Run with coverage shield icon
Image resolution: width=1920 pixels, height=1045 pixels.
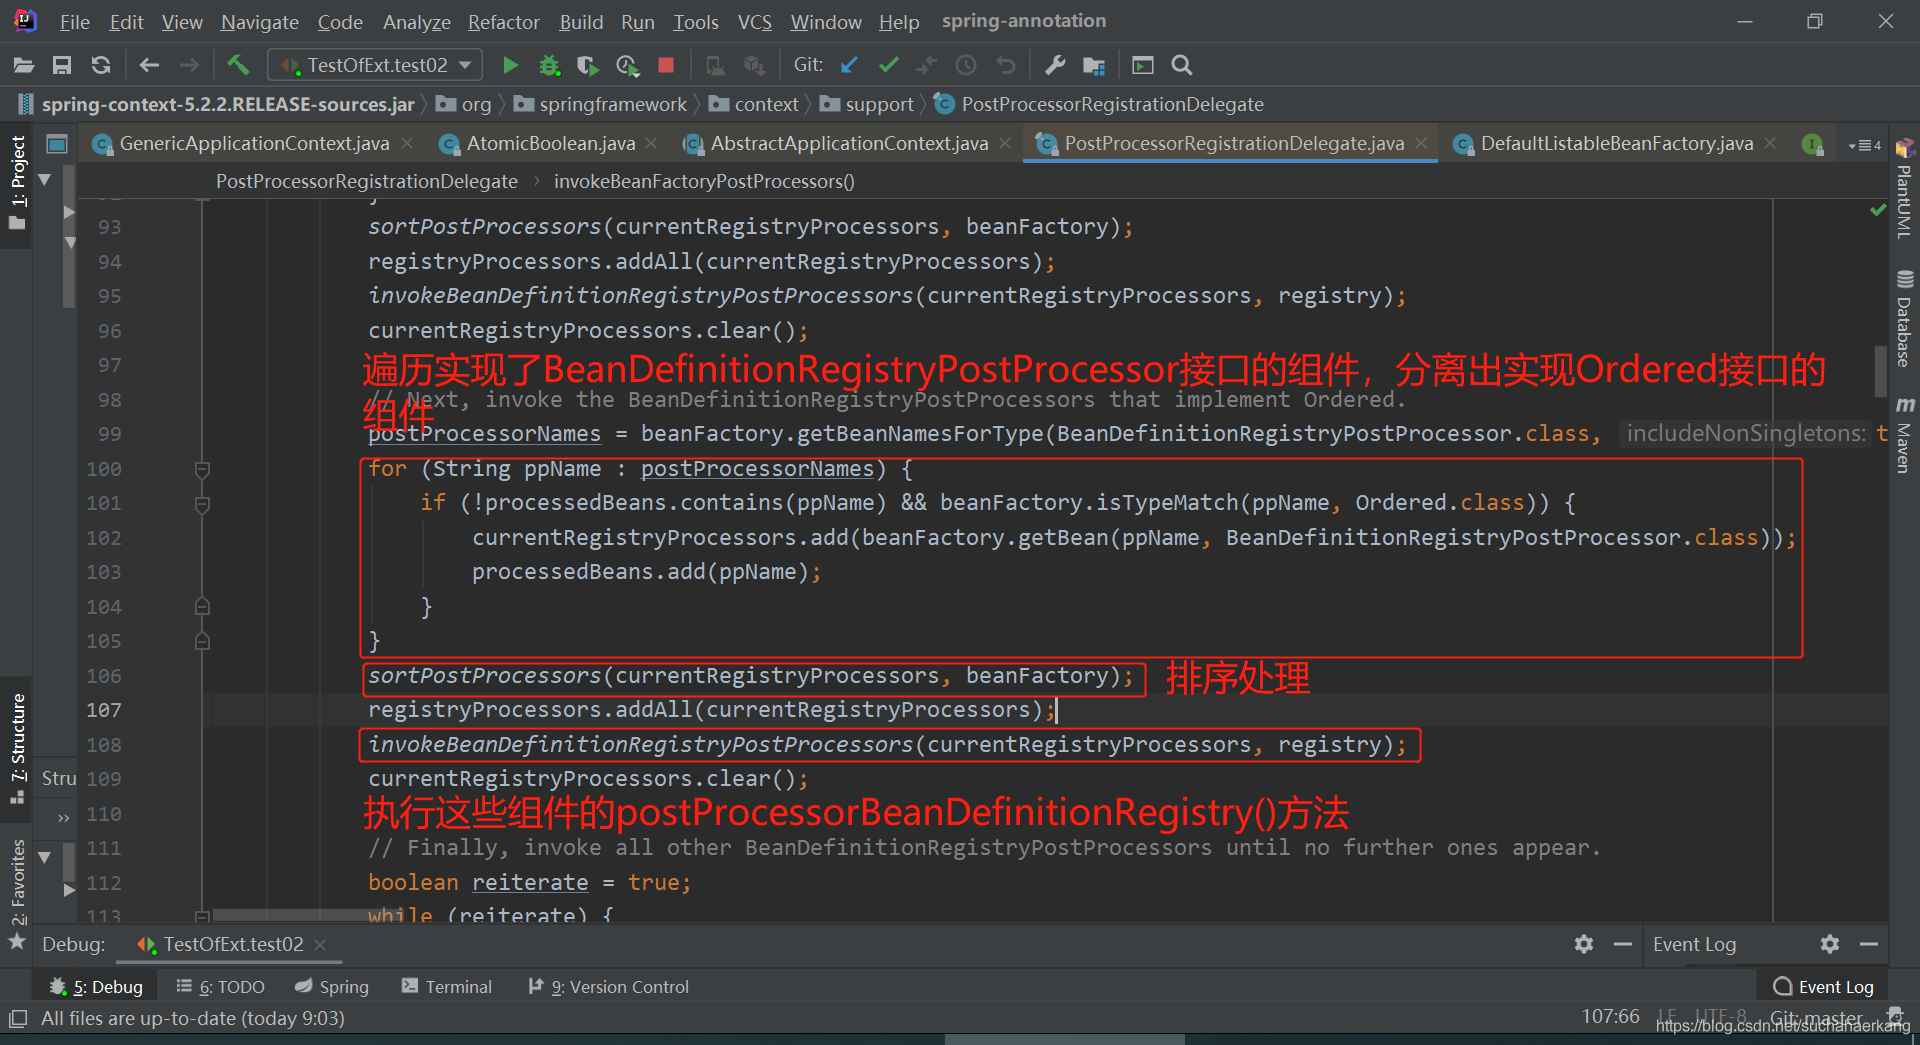[x=588, y=65]
